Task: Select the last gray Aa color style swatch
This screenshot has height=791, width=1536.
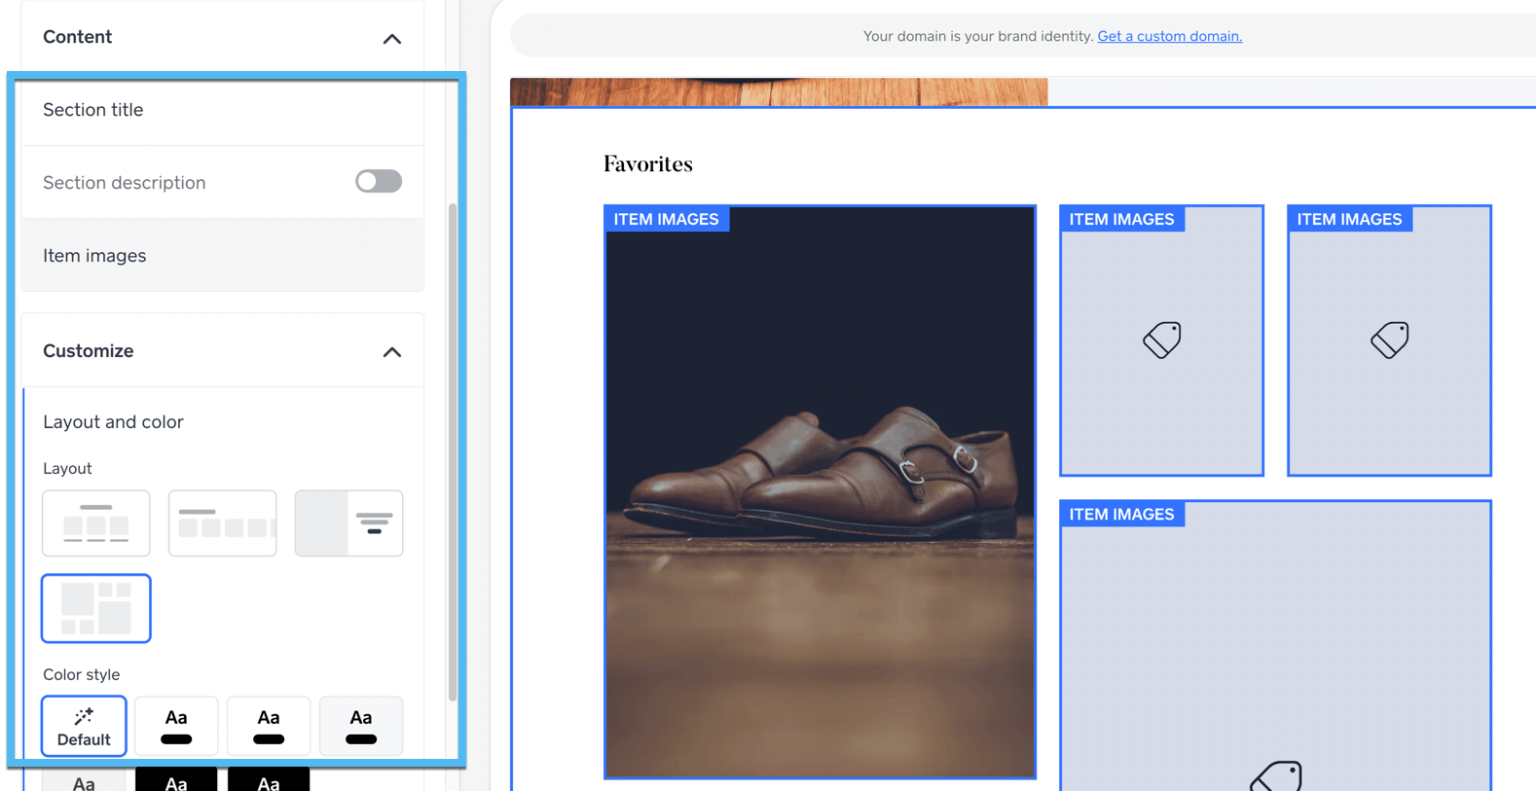Action: pyautogui.click(x=361, y=725)
